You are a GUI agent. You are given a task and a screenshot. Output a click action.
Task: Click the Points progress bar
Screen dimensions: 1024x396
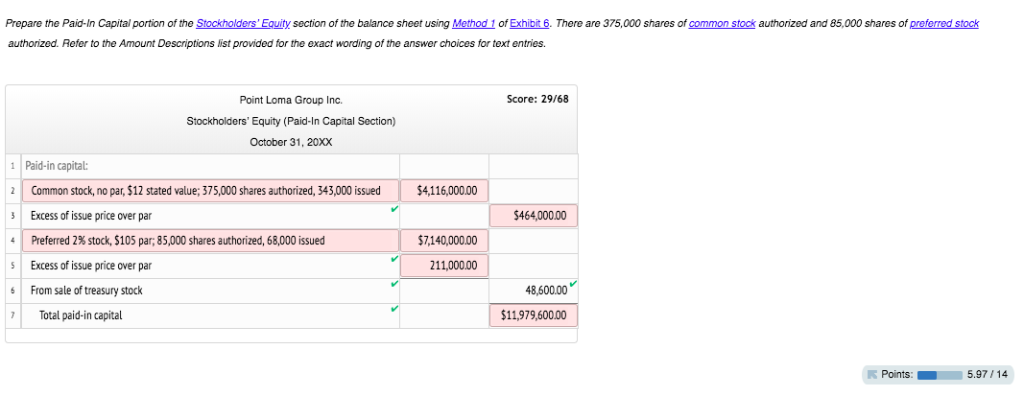pyautogui.click(x=940, y=374)
